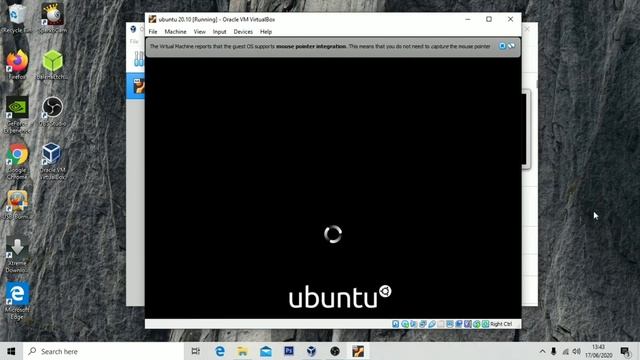Click the display status icon in VM status bar
640x360 pixels.
click(450, 324)
